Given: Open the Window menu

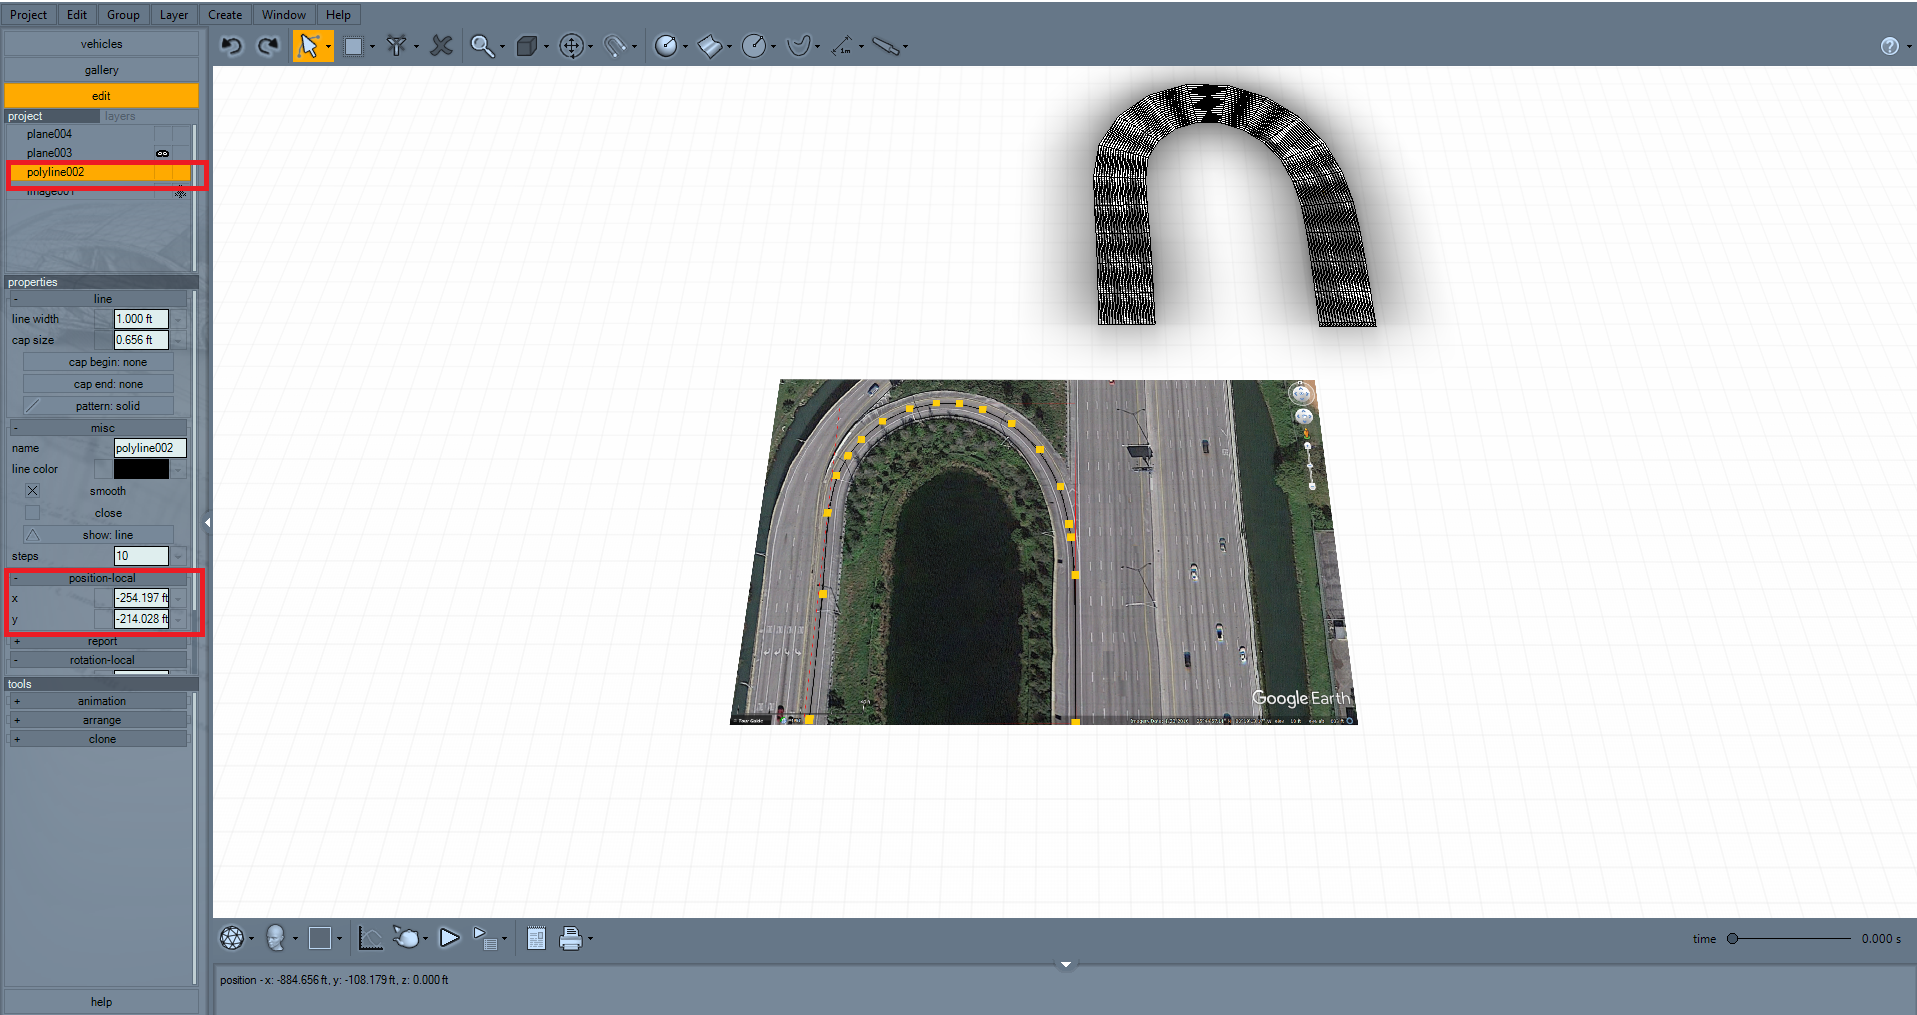Looking at the screenshot, I should click(x=284, y=15).
